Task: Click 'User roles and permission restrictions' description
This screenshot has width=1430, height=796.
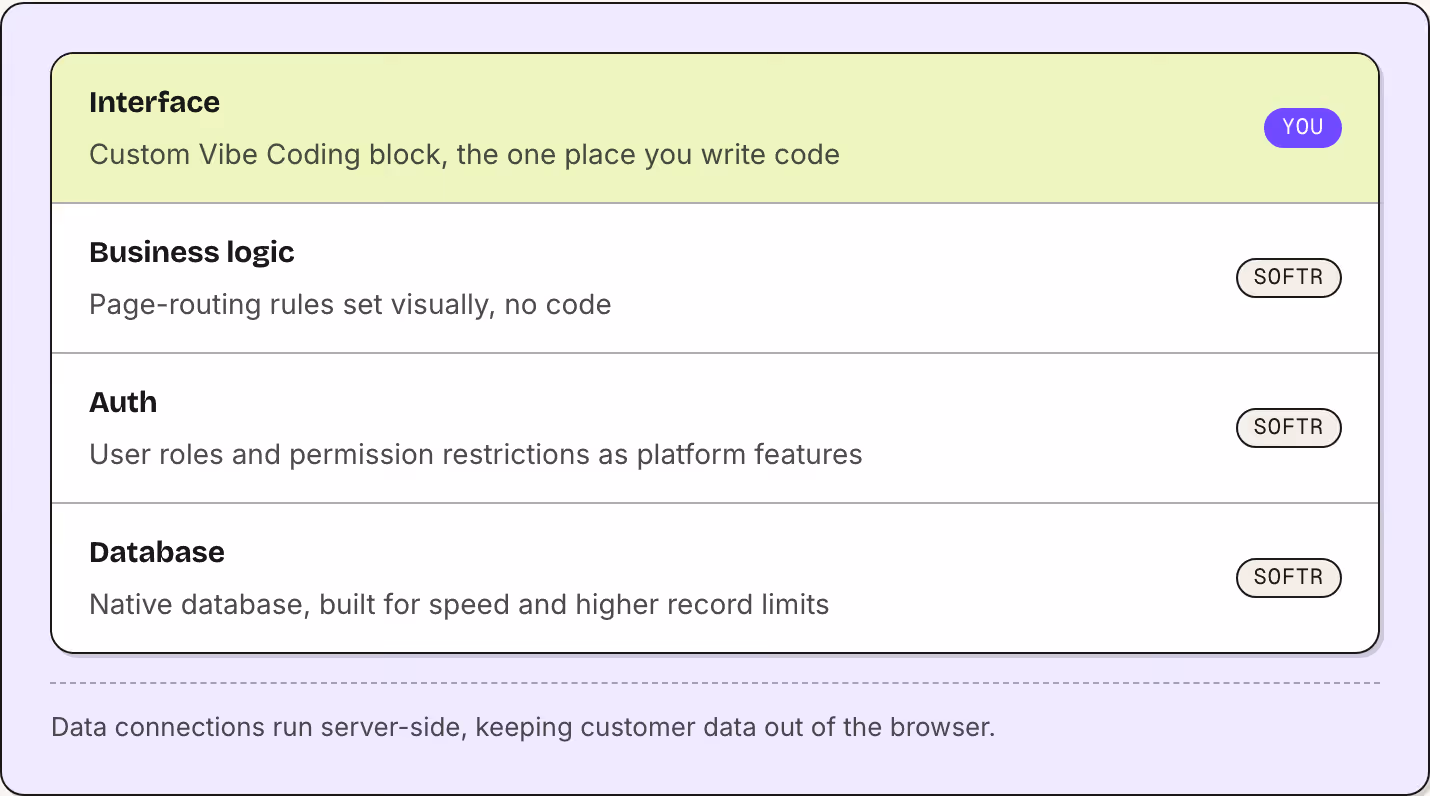Action: coord(476,455)
